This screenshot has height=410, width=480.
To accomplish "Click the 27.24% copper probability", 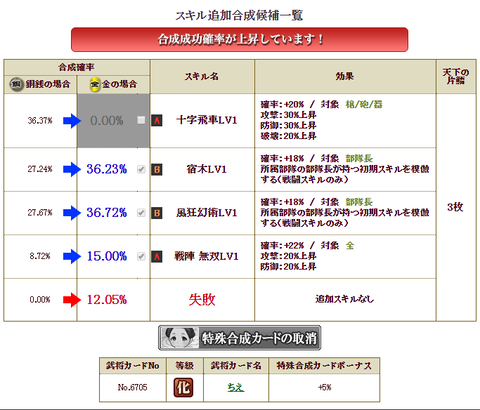I will tap(40, 169).
